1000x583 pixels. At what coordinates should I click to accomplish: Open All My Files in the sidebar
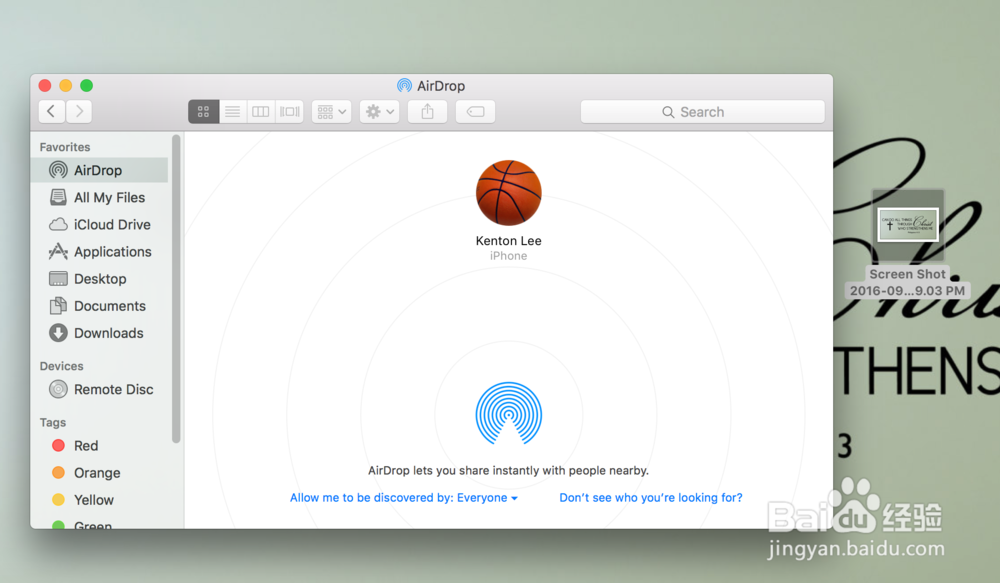99,198
